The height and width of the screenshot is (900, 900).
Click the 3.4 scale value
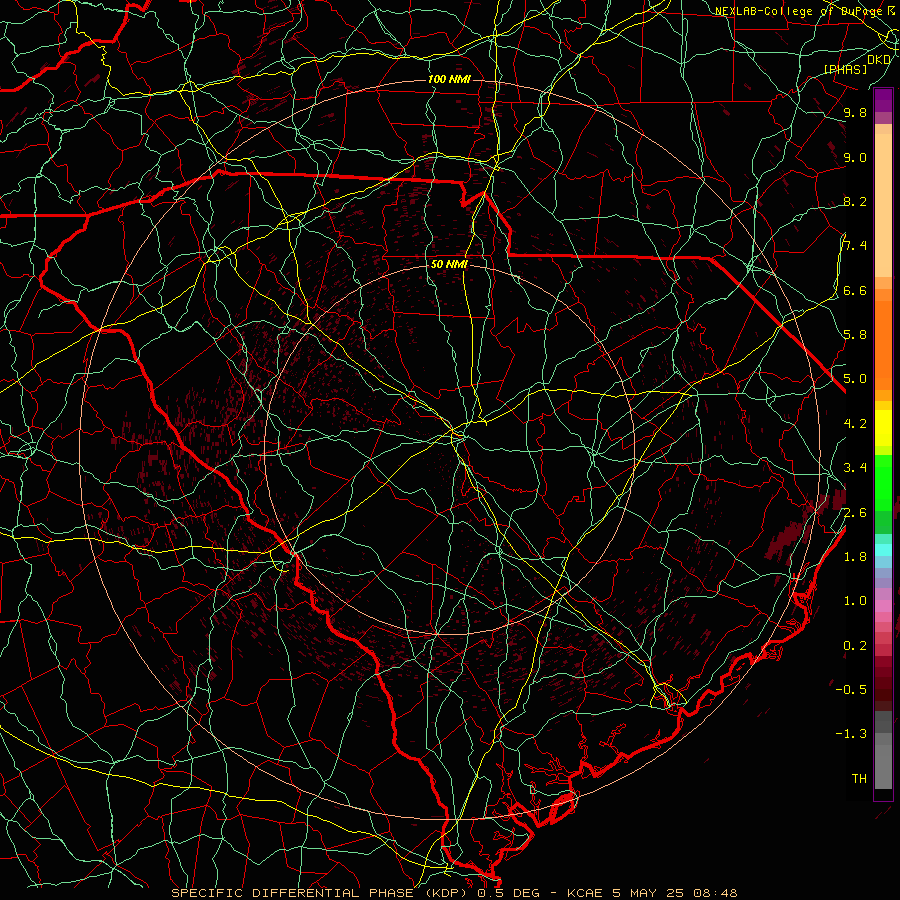[x=855, y=468]
